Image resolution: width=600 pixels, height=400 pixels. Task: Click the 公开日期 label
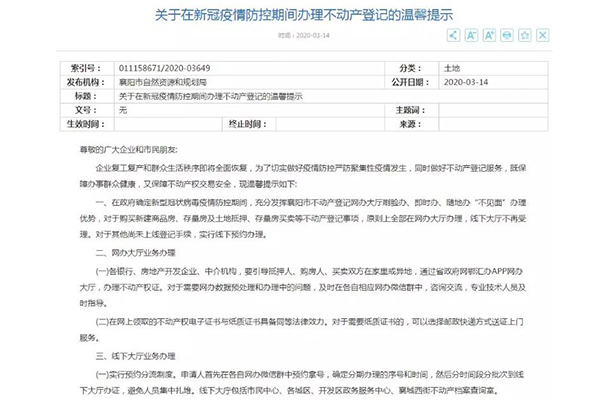[x=411, y=82]
